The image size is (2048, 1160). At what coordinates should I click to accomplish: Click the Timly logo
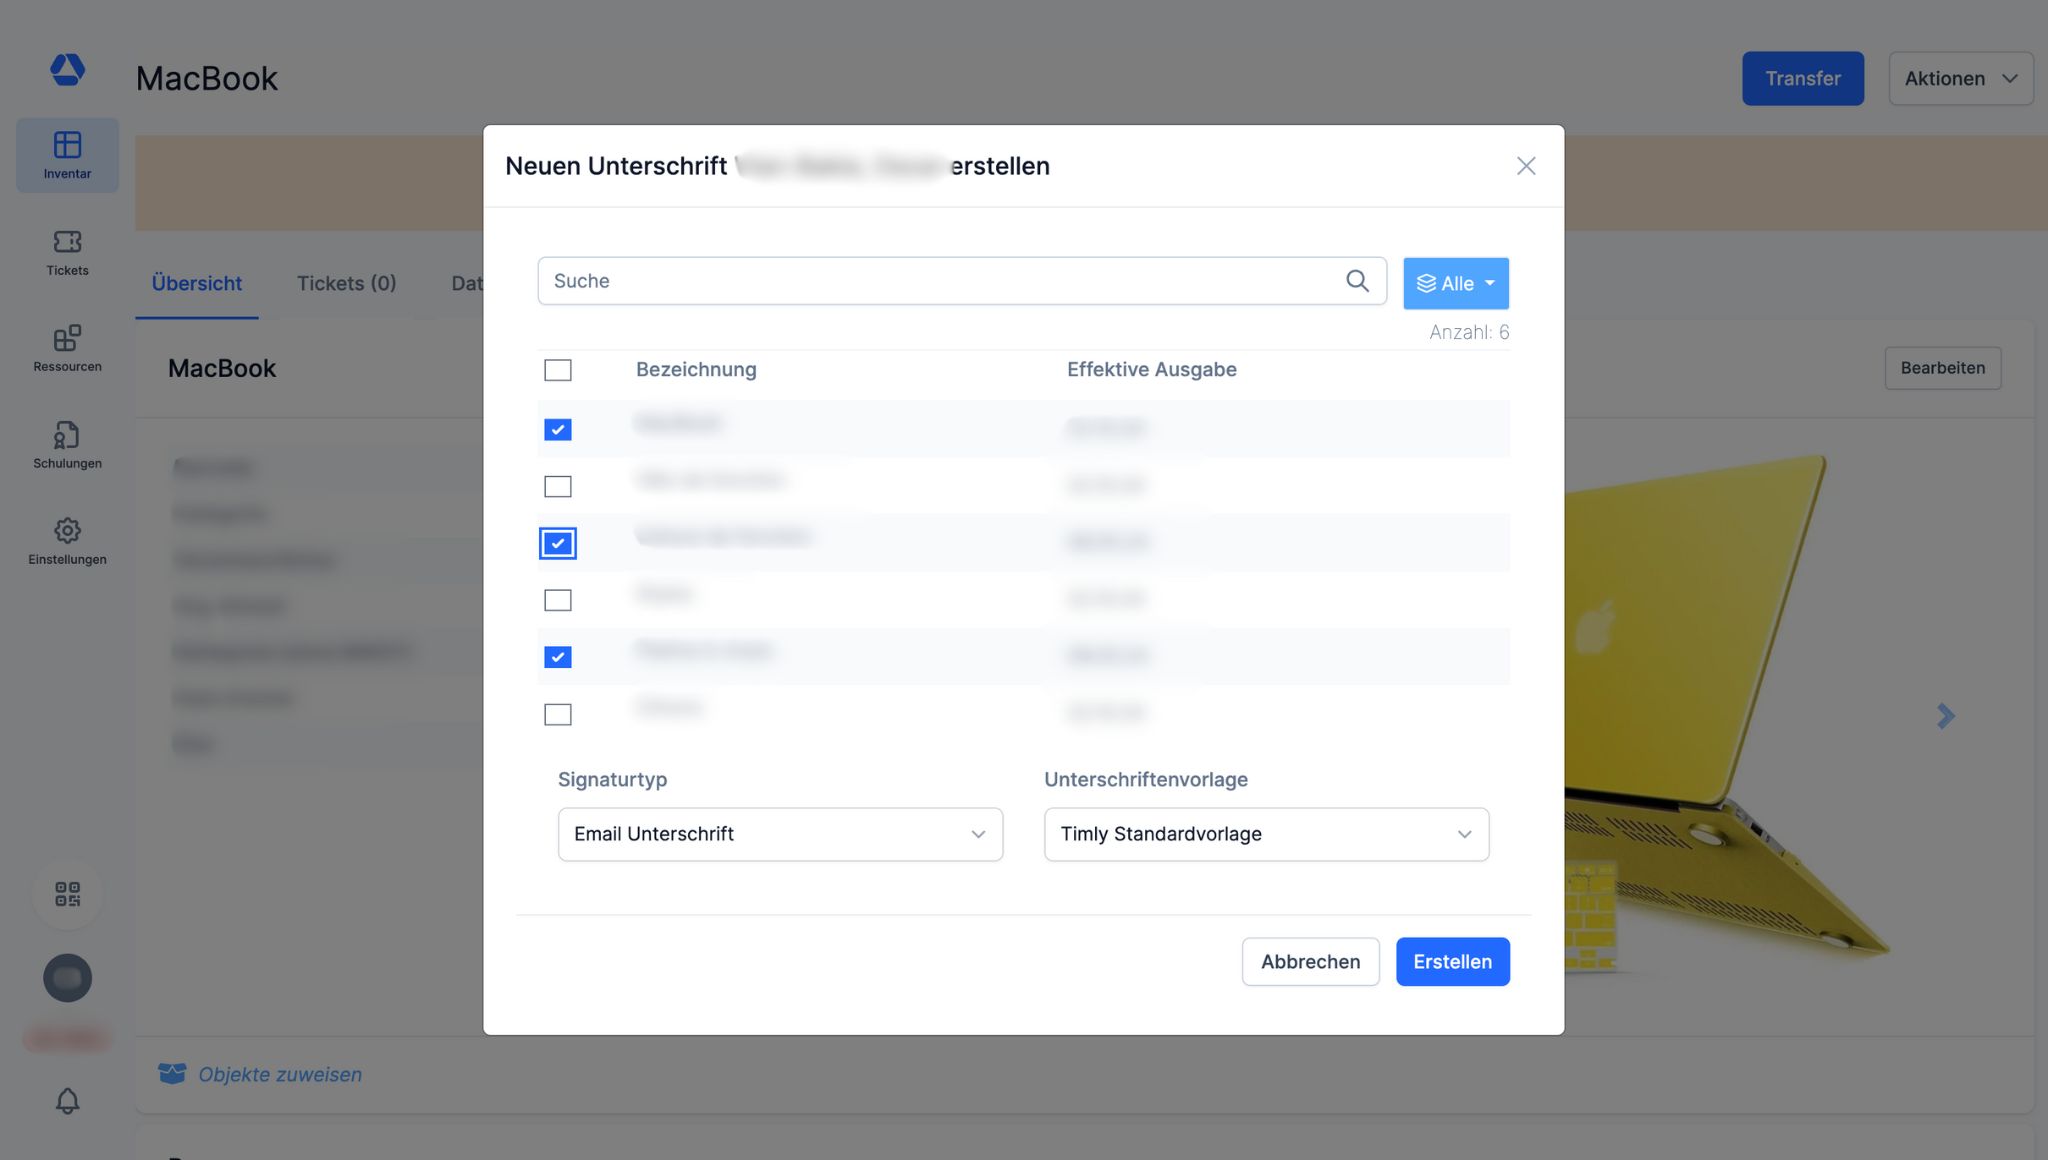tap(67, 69)
